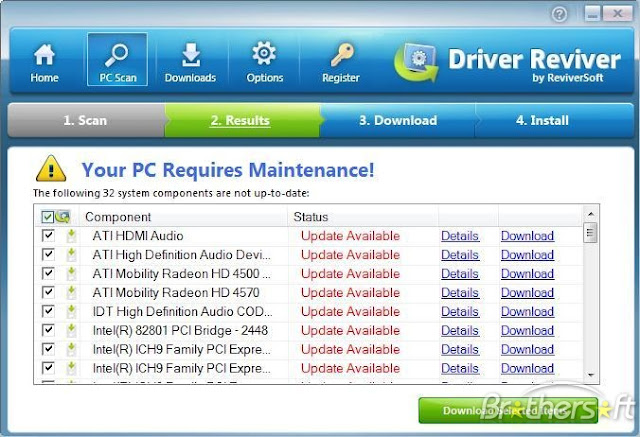The height and width of the screenshot is (437, 640).
Task: Download Intel 82801 PCI Bridge driver
Action: pyautogui.click(x=527, y=331)
